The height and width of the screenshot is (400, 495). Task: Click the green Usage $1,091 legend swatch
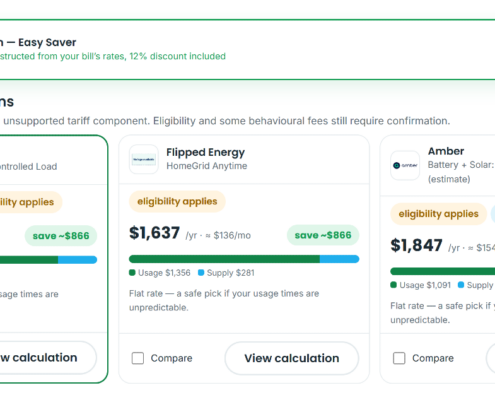coord(394,285)
